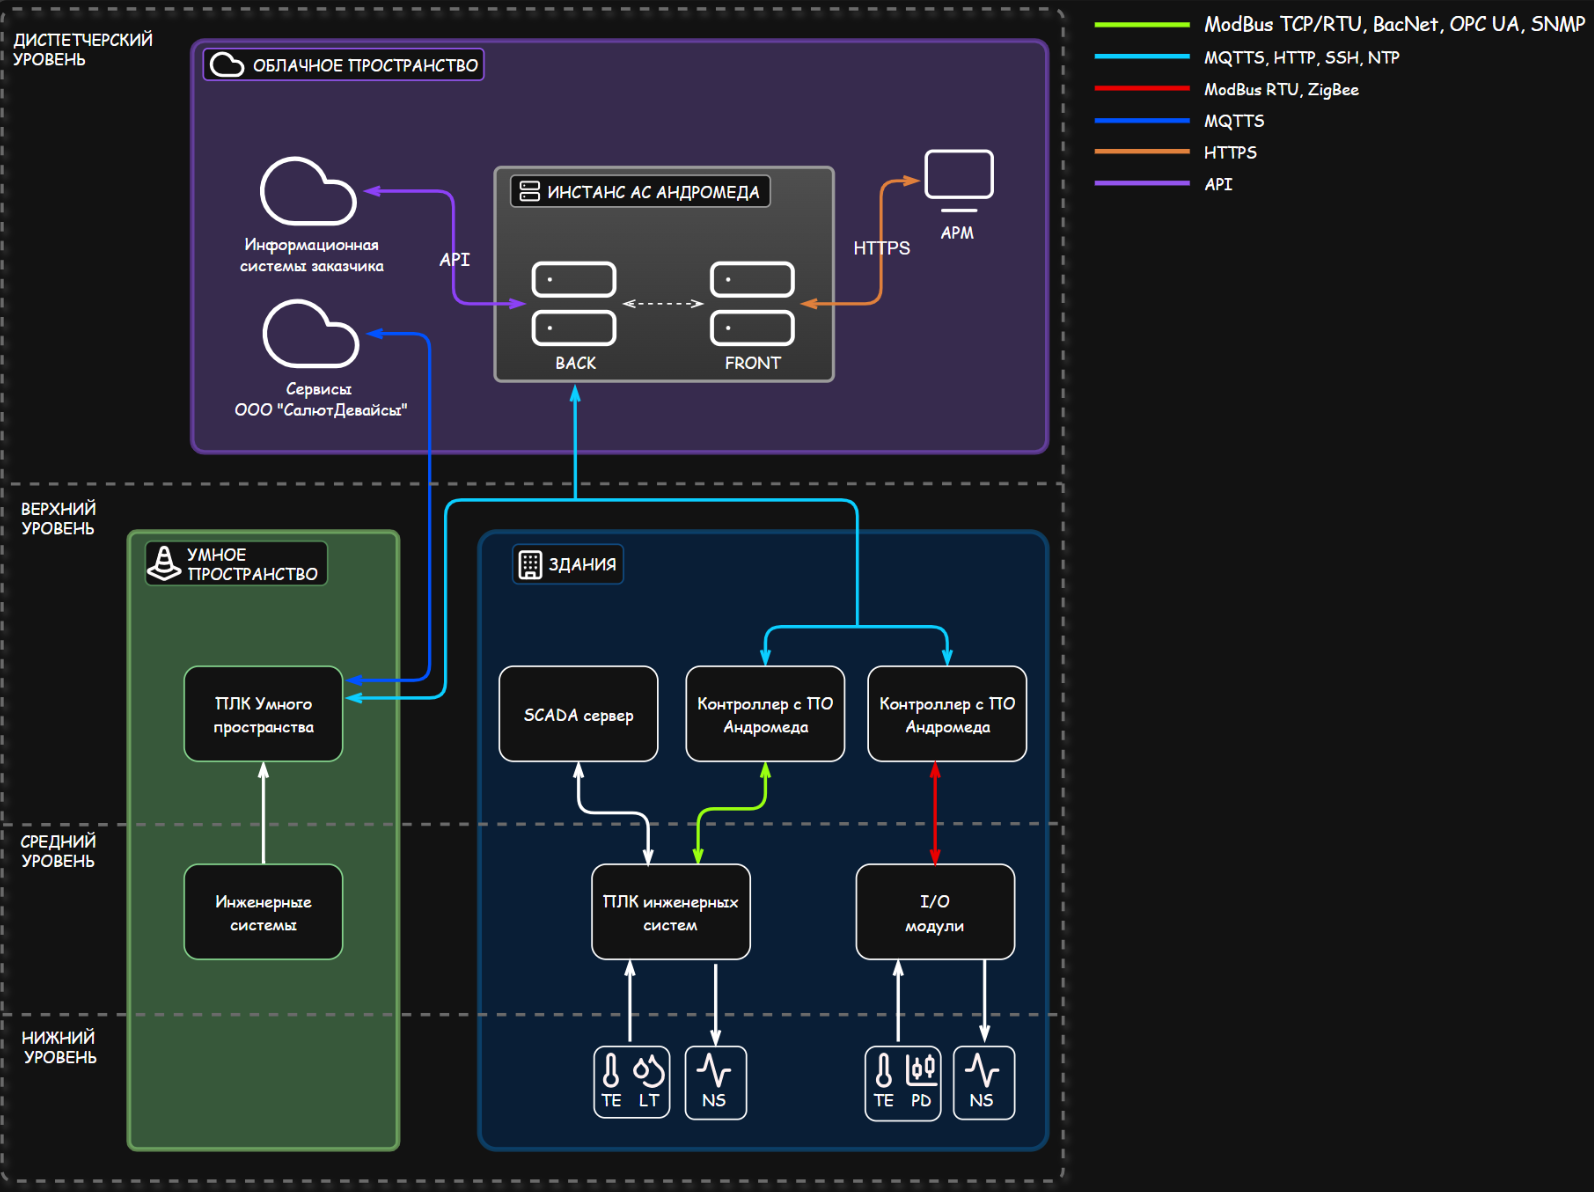Select the NS icon under I/O модули
This screenshot has width=1594, height=1192.
982,1082
